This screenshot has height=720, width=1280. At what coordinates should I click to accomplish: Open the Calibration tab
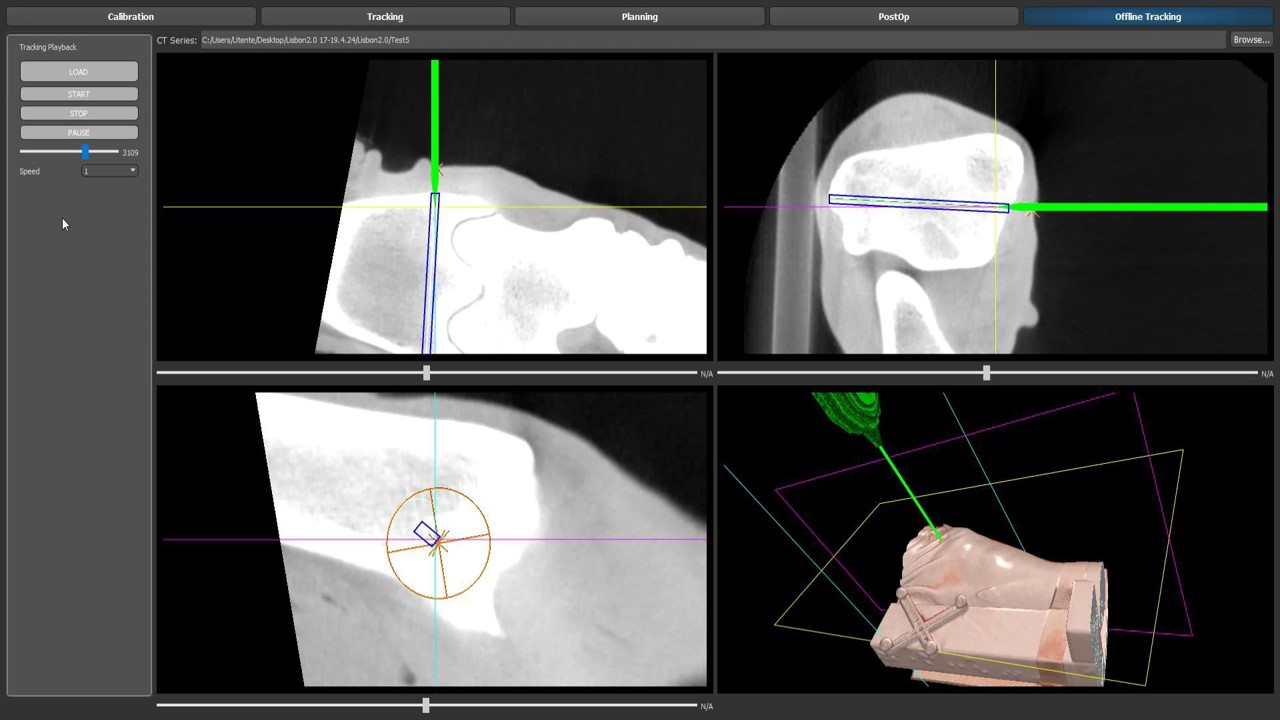pos(130,17)
